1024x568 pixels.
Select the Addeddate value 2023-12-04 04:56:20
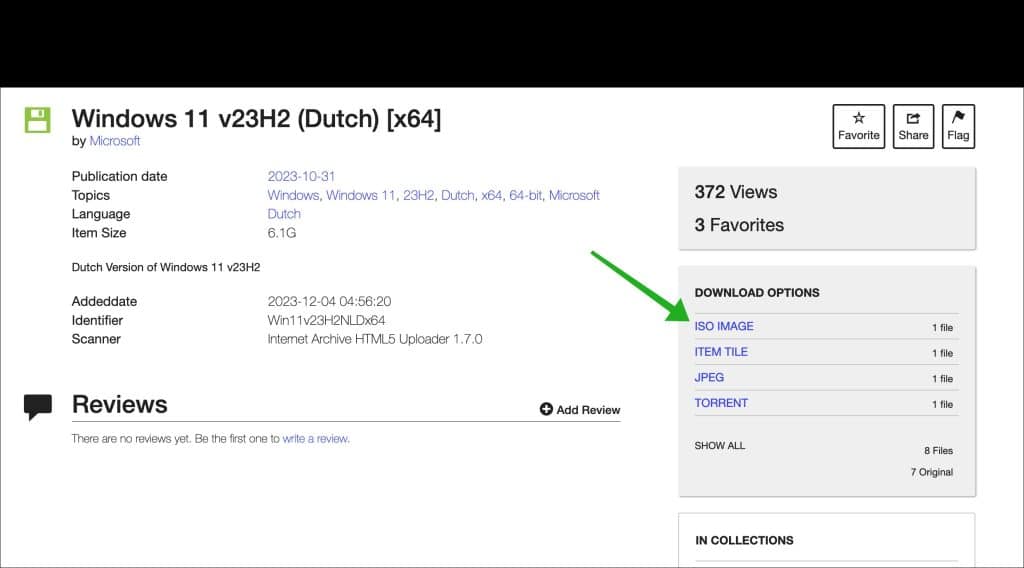click(x=329, y=302)
